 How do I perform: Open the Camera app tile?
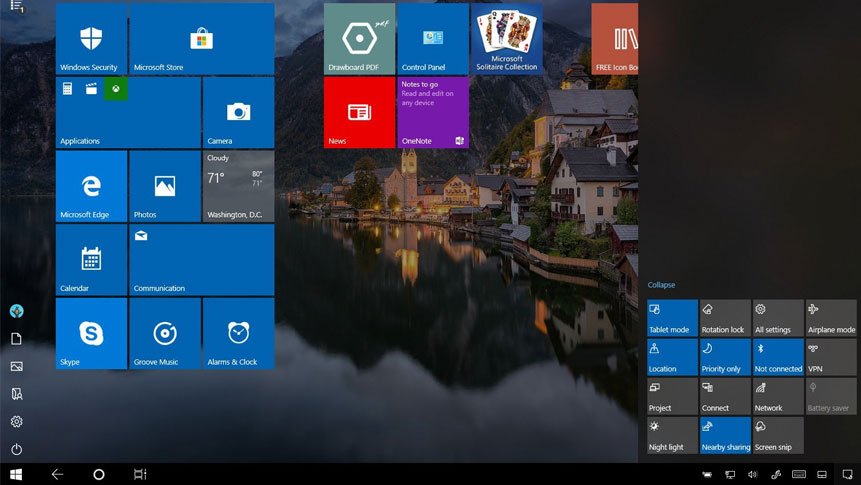(x=238, y=113)
